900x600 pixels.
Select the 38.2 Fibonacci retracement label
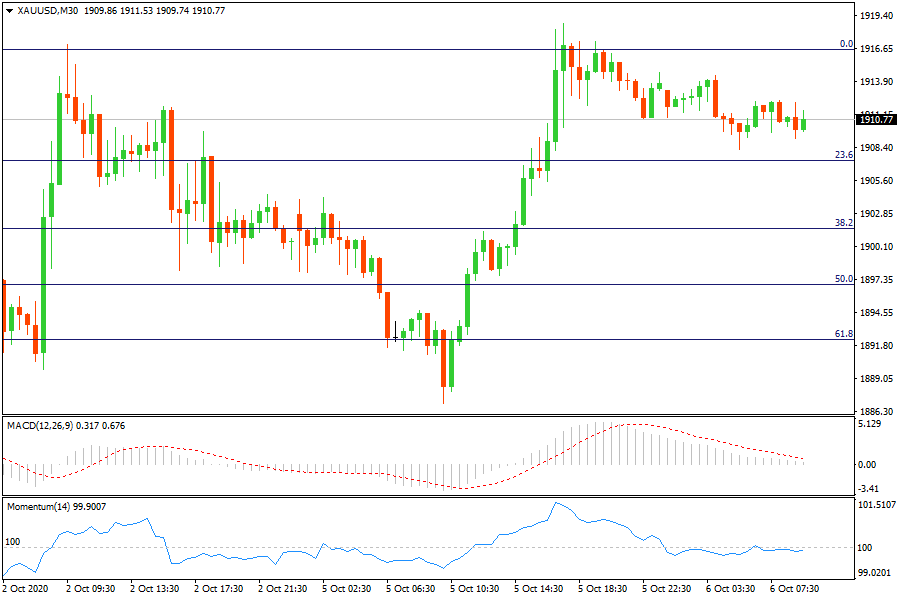point(843,223)
